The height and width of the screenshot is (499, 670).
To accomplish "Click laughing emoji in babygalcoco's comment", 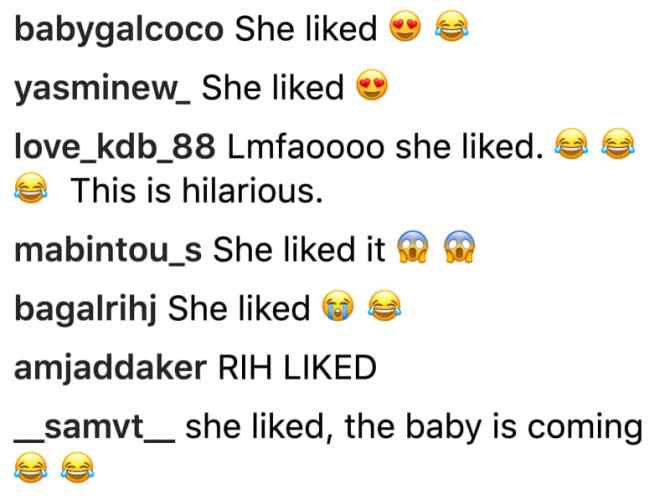I will (452, 26).
